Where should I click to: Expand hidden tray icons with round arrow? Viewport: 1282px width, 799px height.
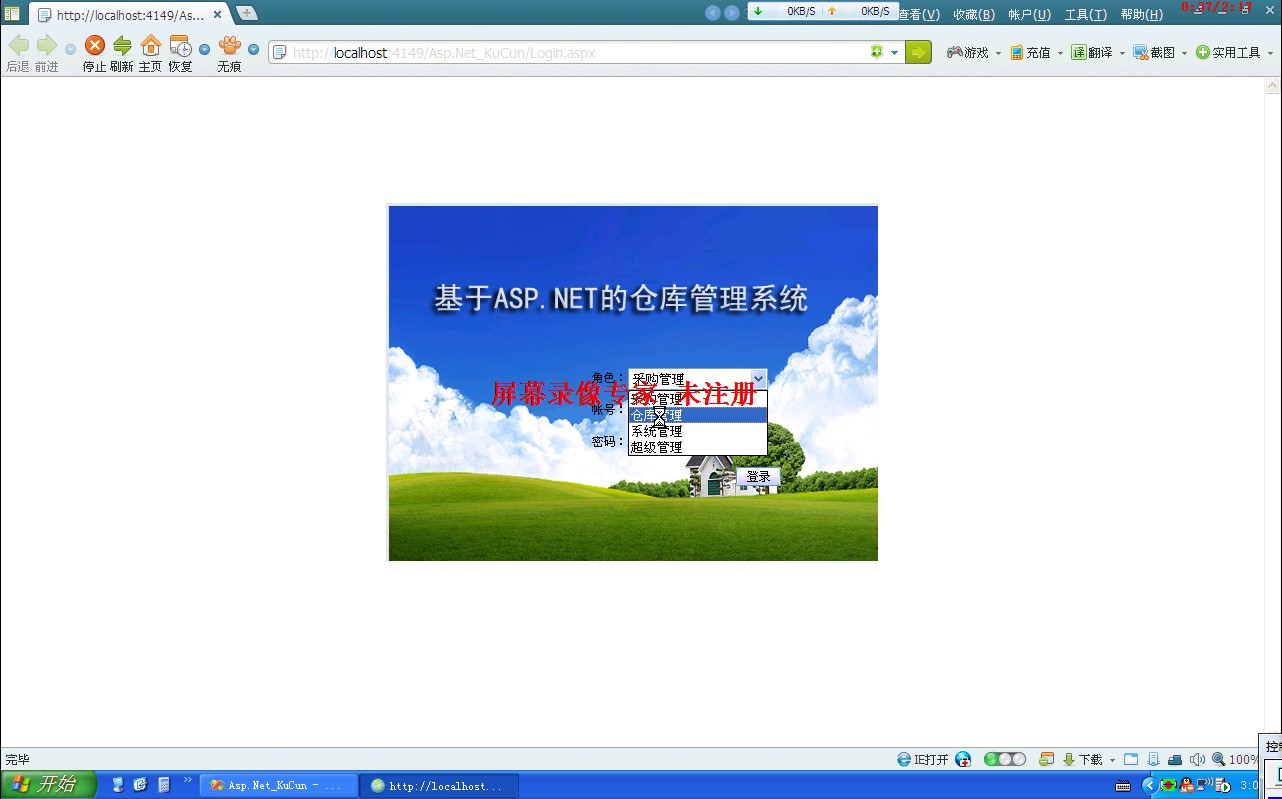coord(1150,785)
